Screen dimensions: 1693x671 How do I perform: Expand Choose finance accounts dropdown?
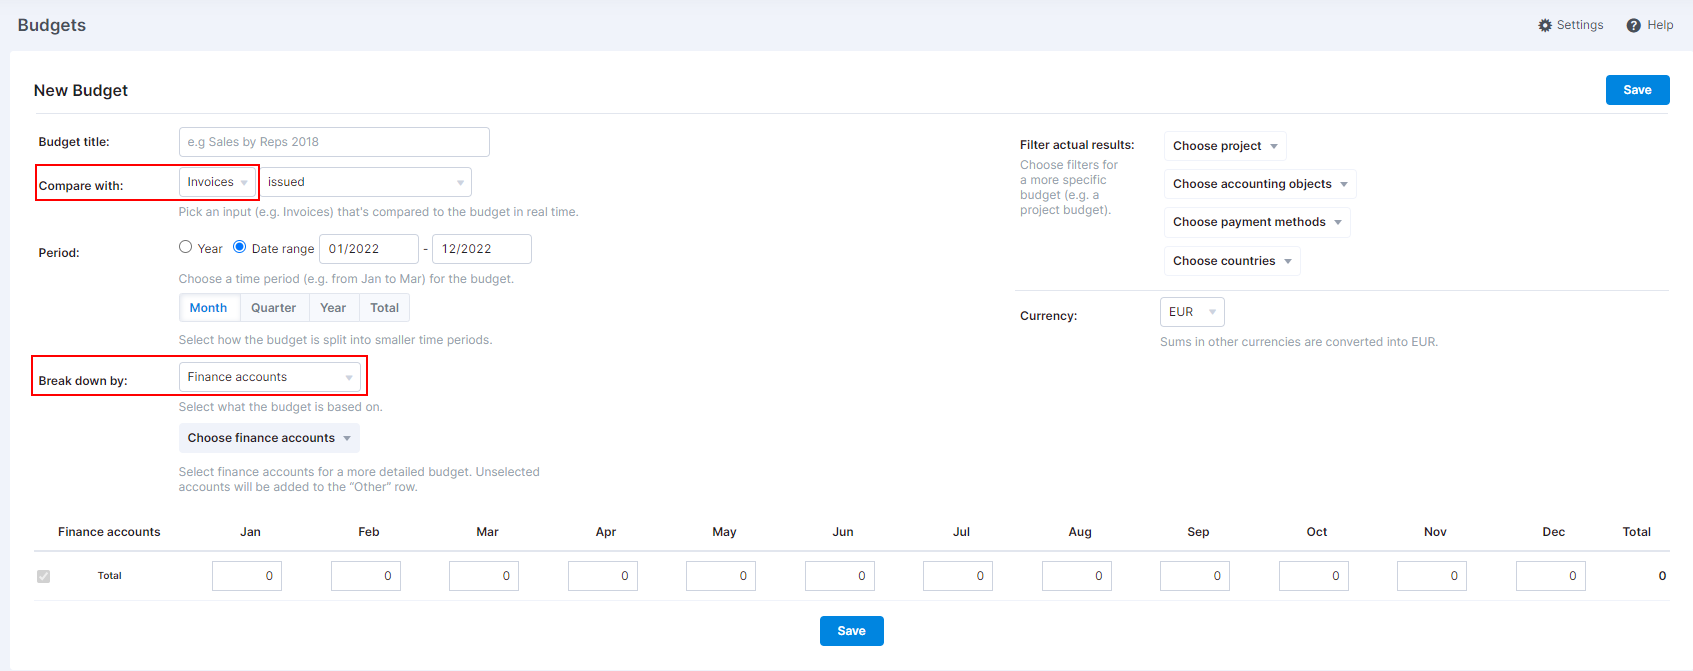269,438
